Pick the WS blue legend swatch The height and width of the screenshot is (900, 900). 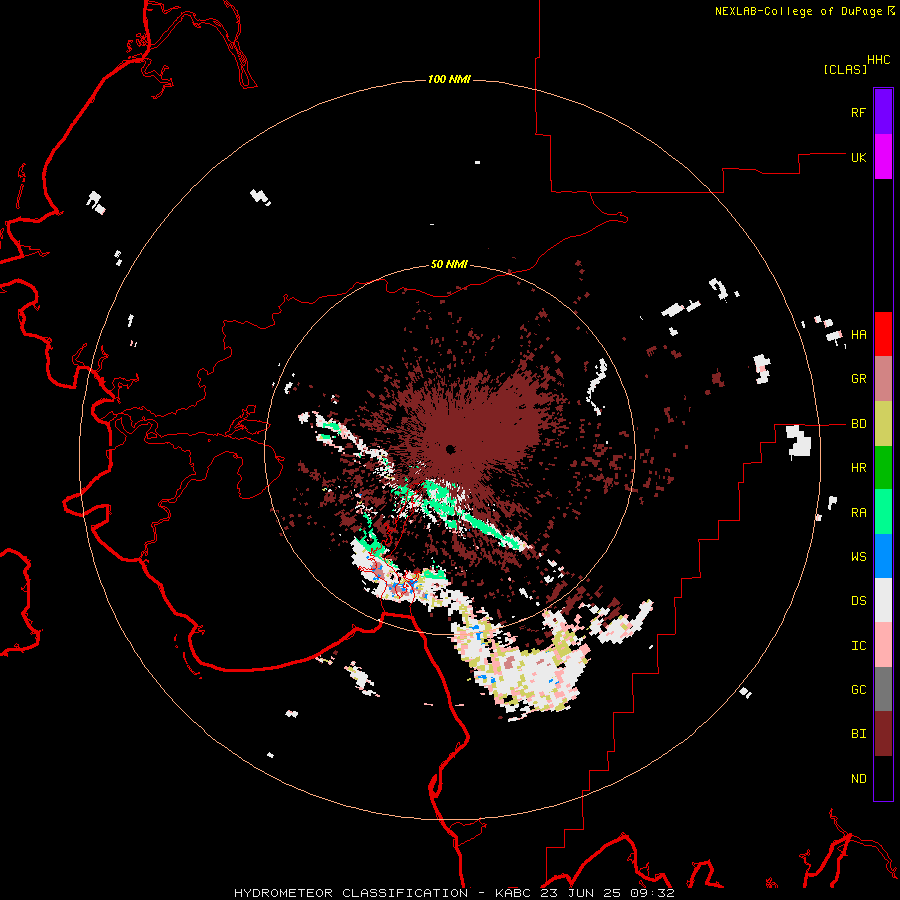883,556
